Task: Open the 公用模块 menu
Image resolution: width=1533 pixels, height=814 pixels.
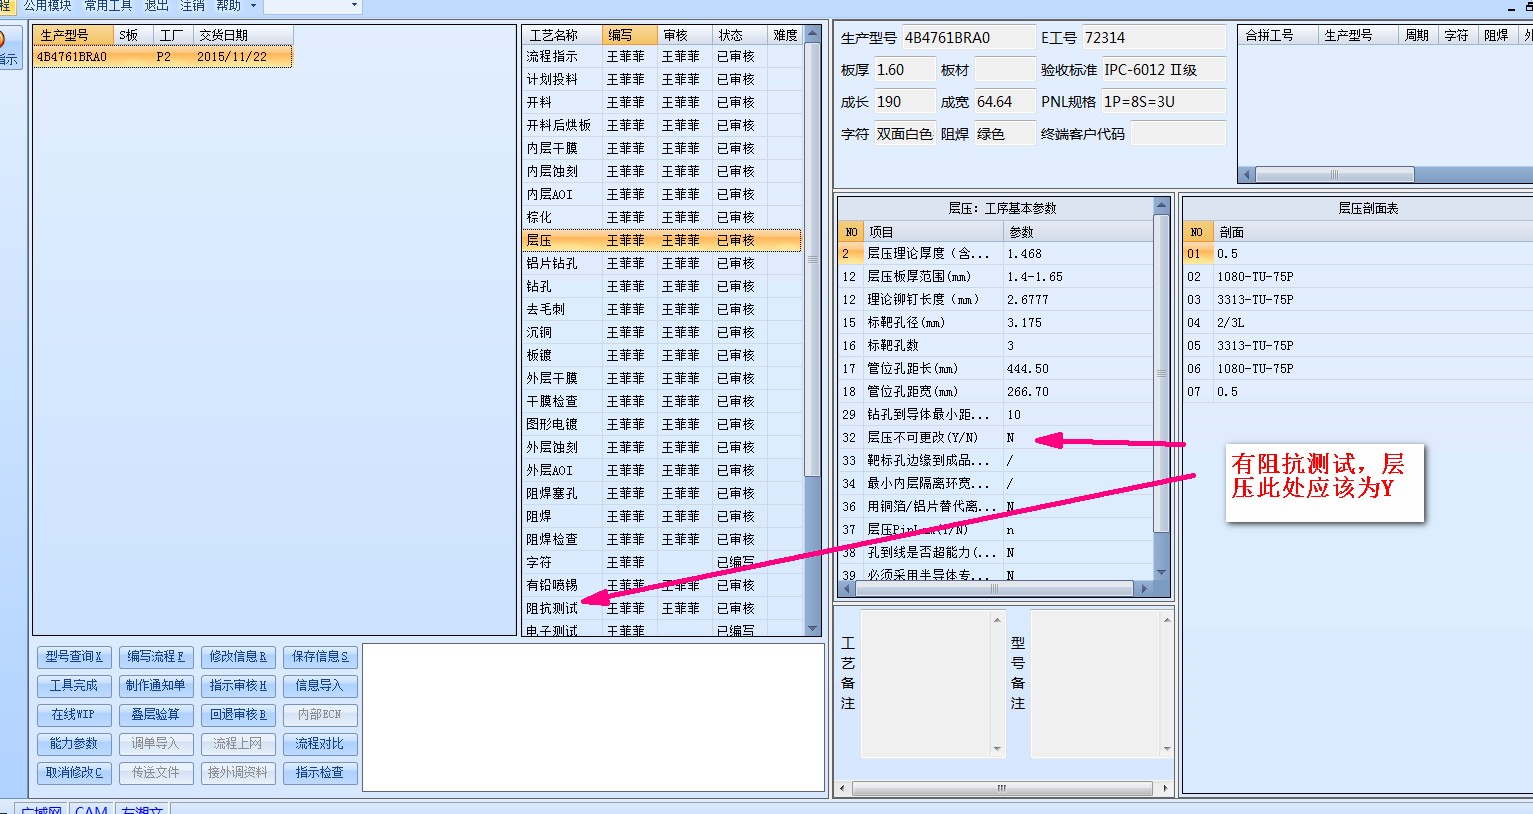Action: pos(47,6)
